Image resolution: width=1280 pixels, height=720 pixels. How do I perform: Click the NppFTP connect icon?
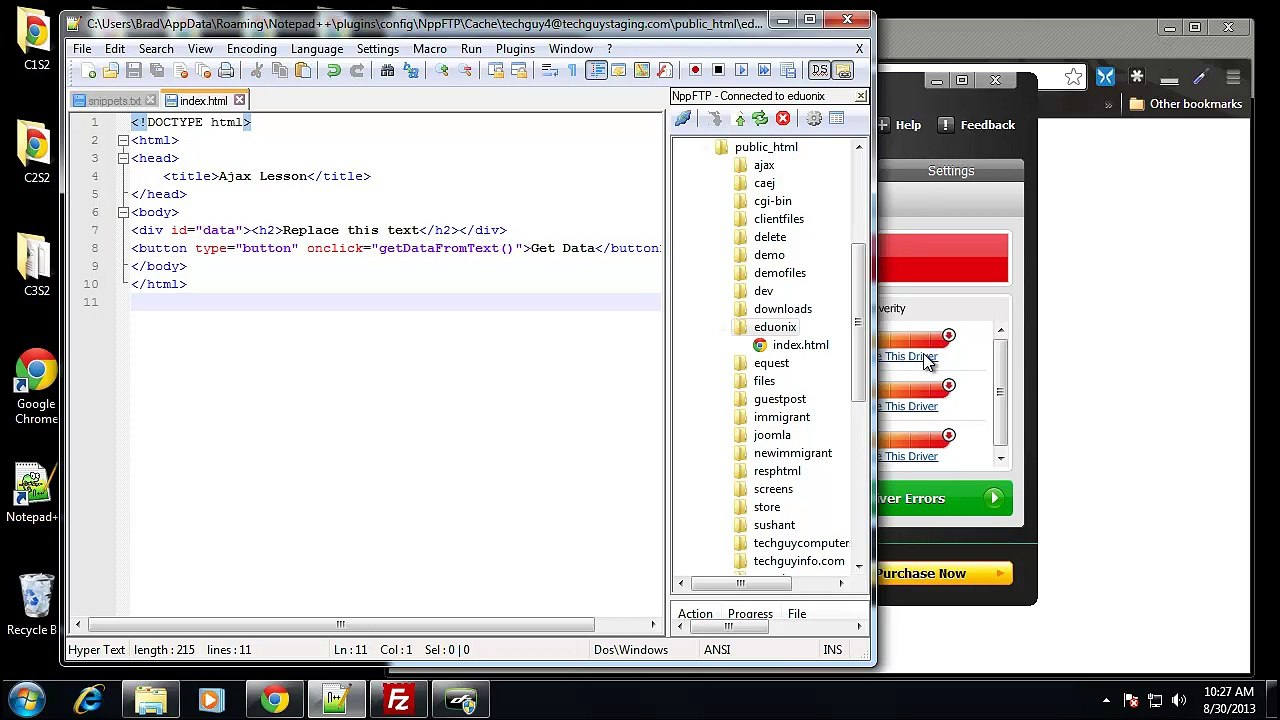[x=683, y=119]
